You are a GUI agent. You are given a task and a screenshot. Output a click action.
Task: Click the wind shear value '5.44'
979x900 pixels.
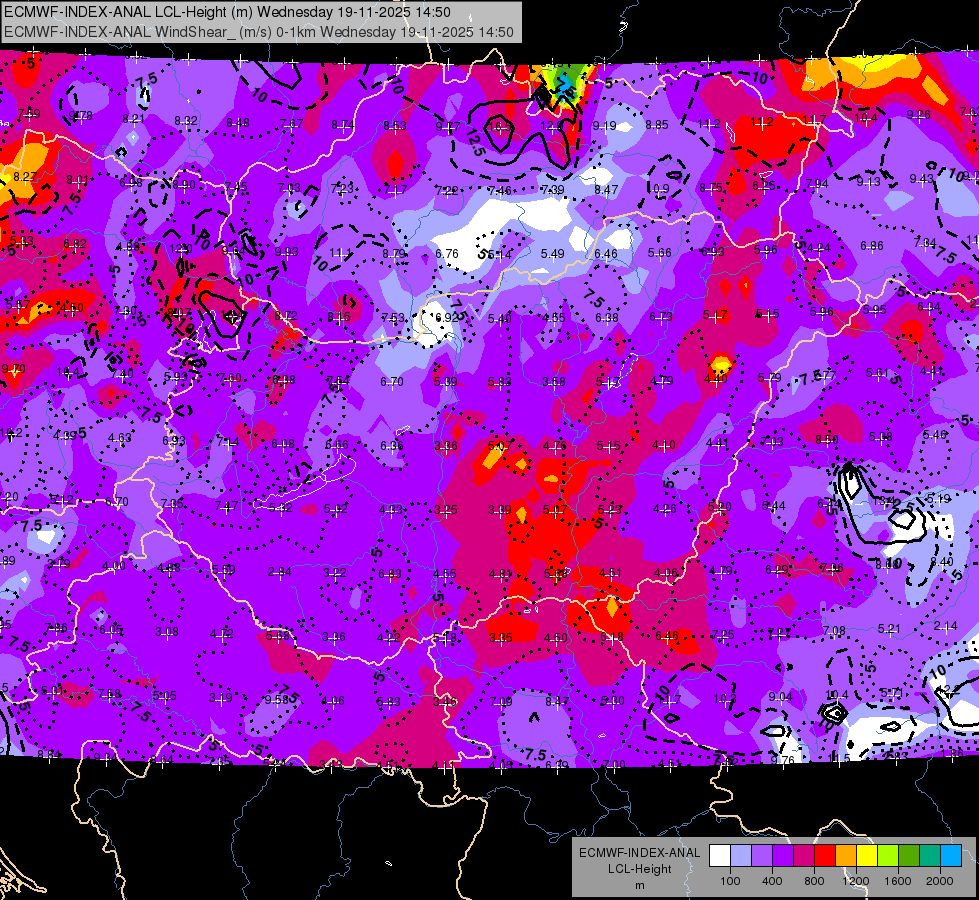[x=774, y=506]
